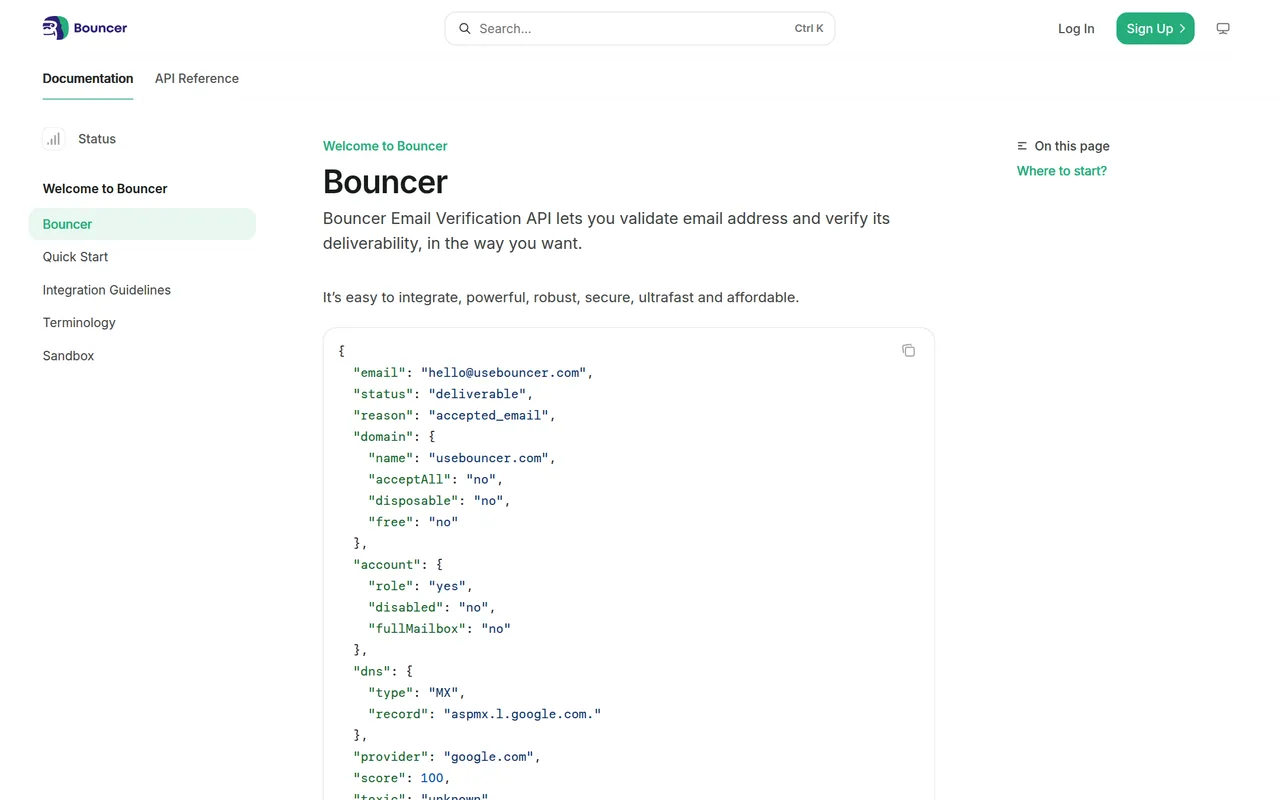Click the "aspmx.l.google.com." record value
This screenshot has height=800, width=1280.
click(x=523, y=714)
